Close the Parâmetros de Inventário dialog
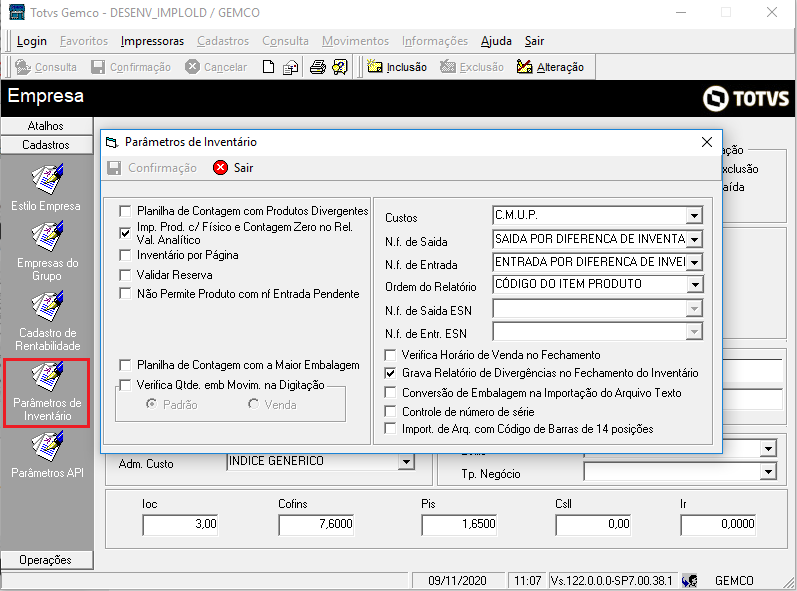Screen dimensions: 797x591 coord(707,142)
